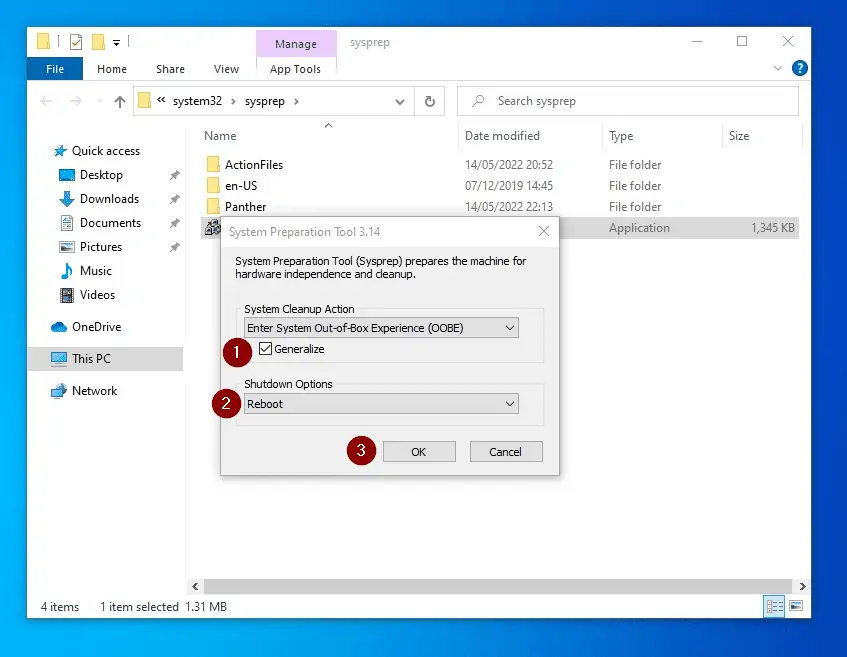Open the App Tools tab
Viewport: 847px width, 657px height.
[x=295, y=69]
